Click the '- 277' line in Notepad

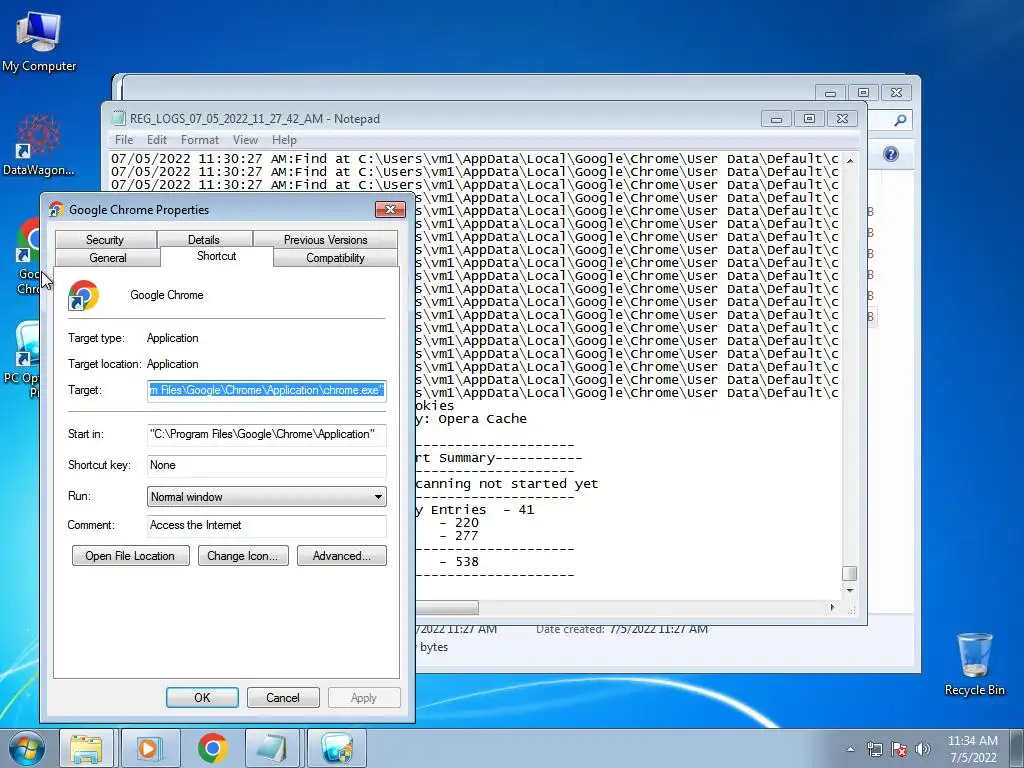[x=459, y=536]
